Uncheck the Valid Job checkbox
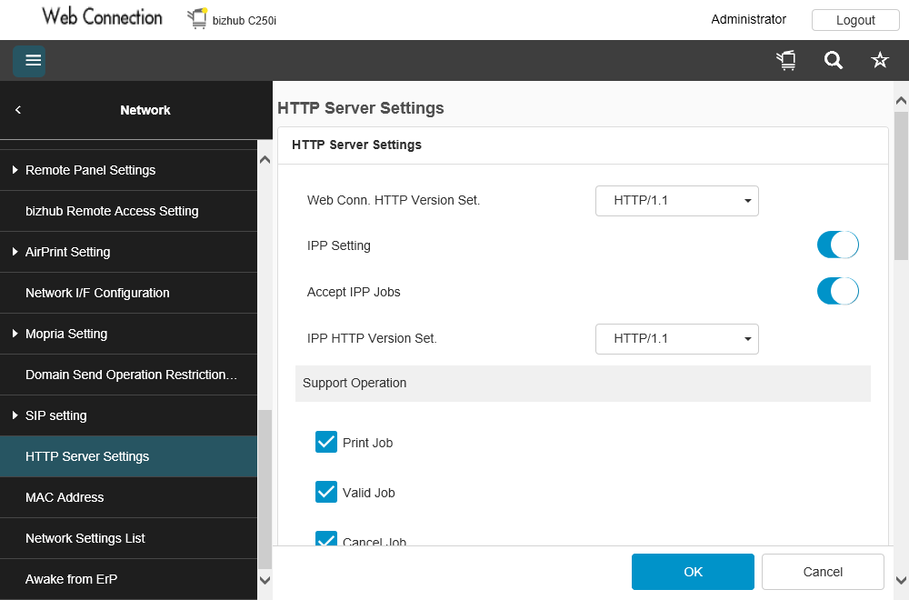909x600 pixels. [x=326, y=492]
